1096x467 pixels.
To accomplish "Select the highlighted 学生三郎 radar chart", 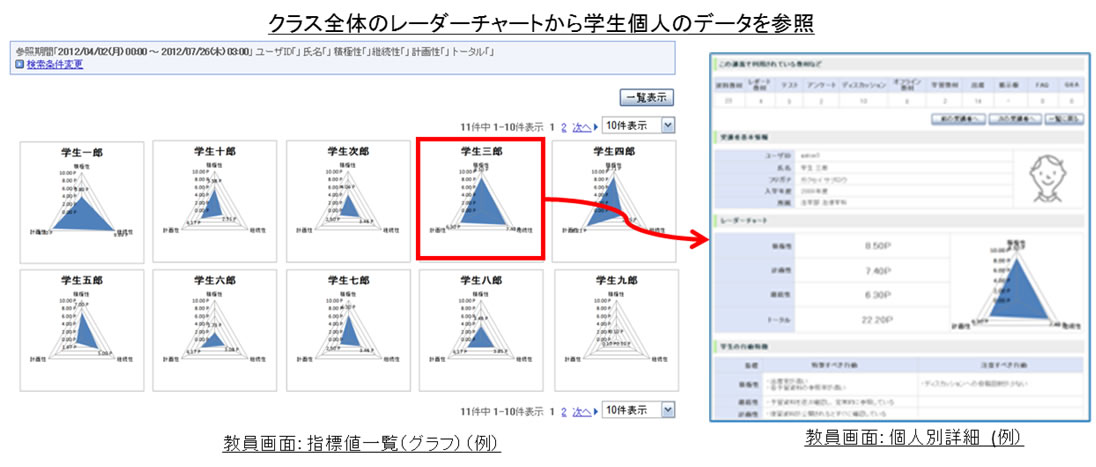I will [480, 200].
